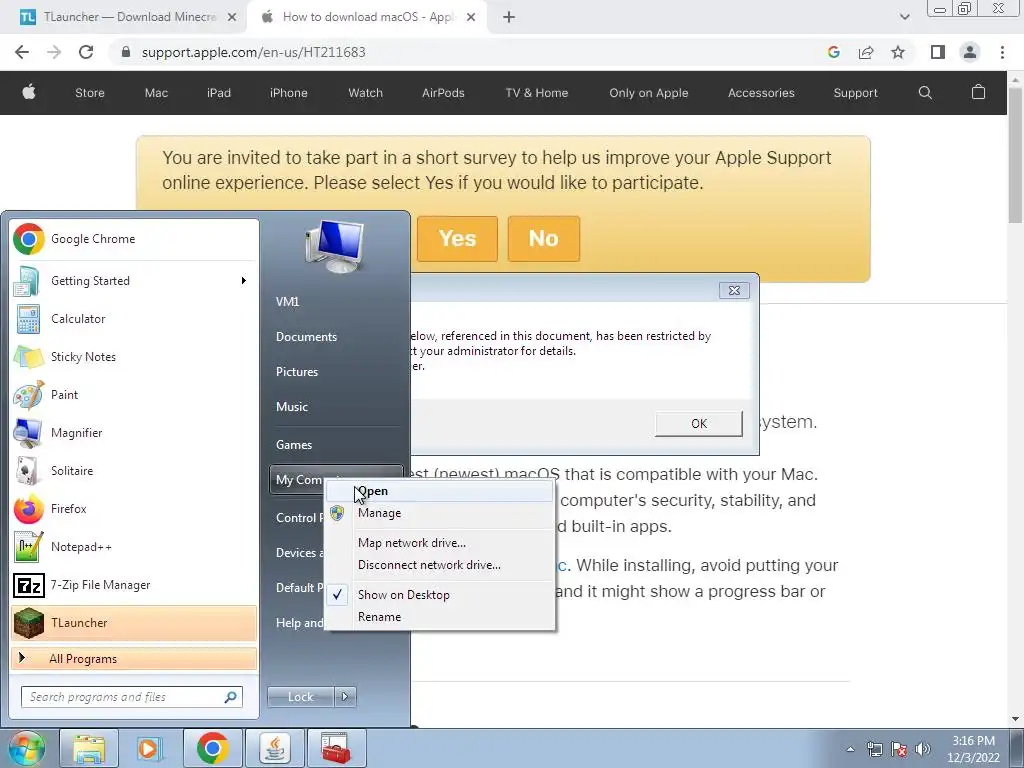Click the Windows Start orb
This screenshot has width=1024, height=768.
[x=26, y=748]
